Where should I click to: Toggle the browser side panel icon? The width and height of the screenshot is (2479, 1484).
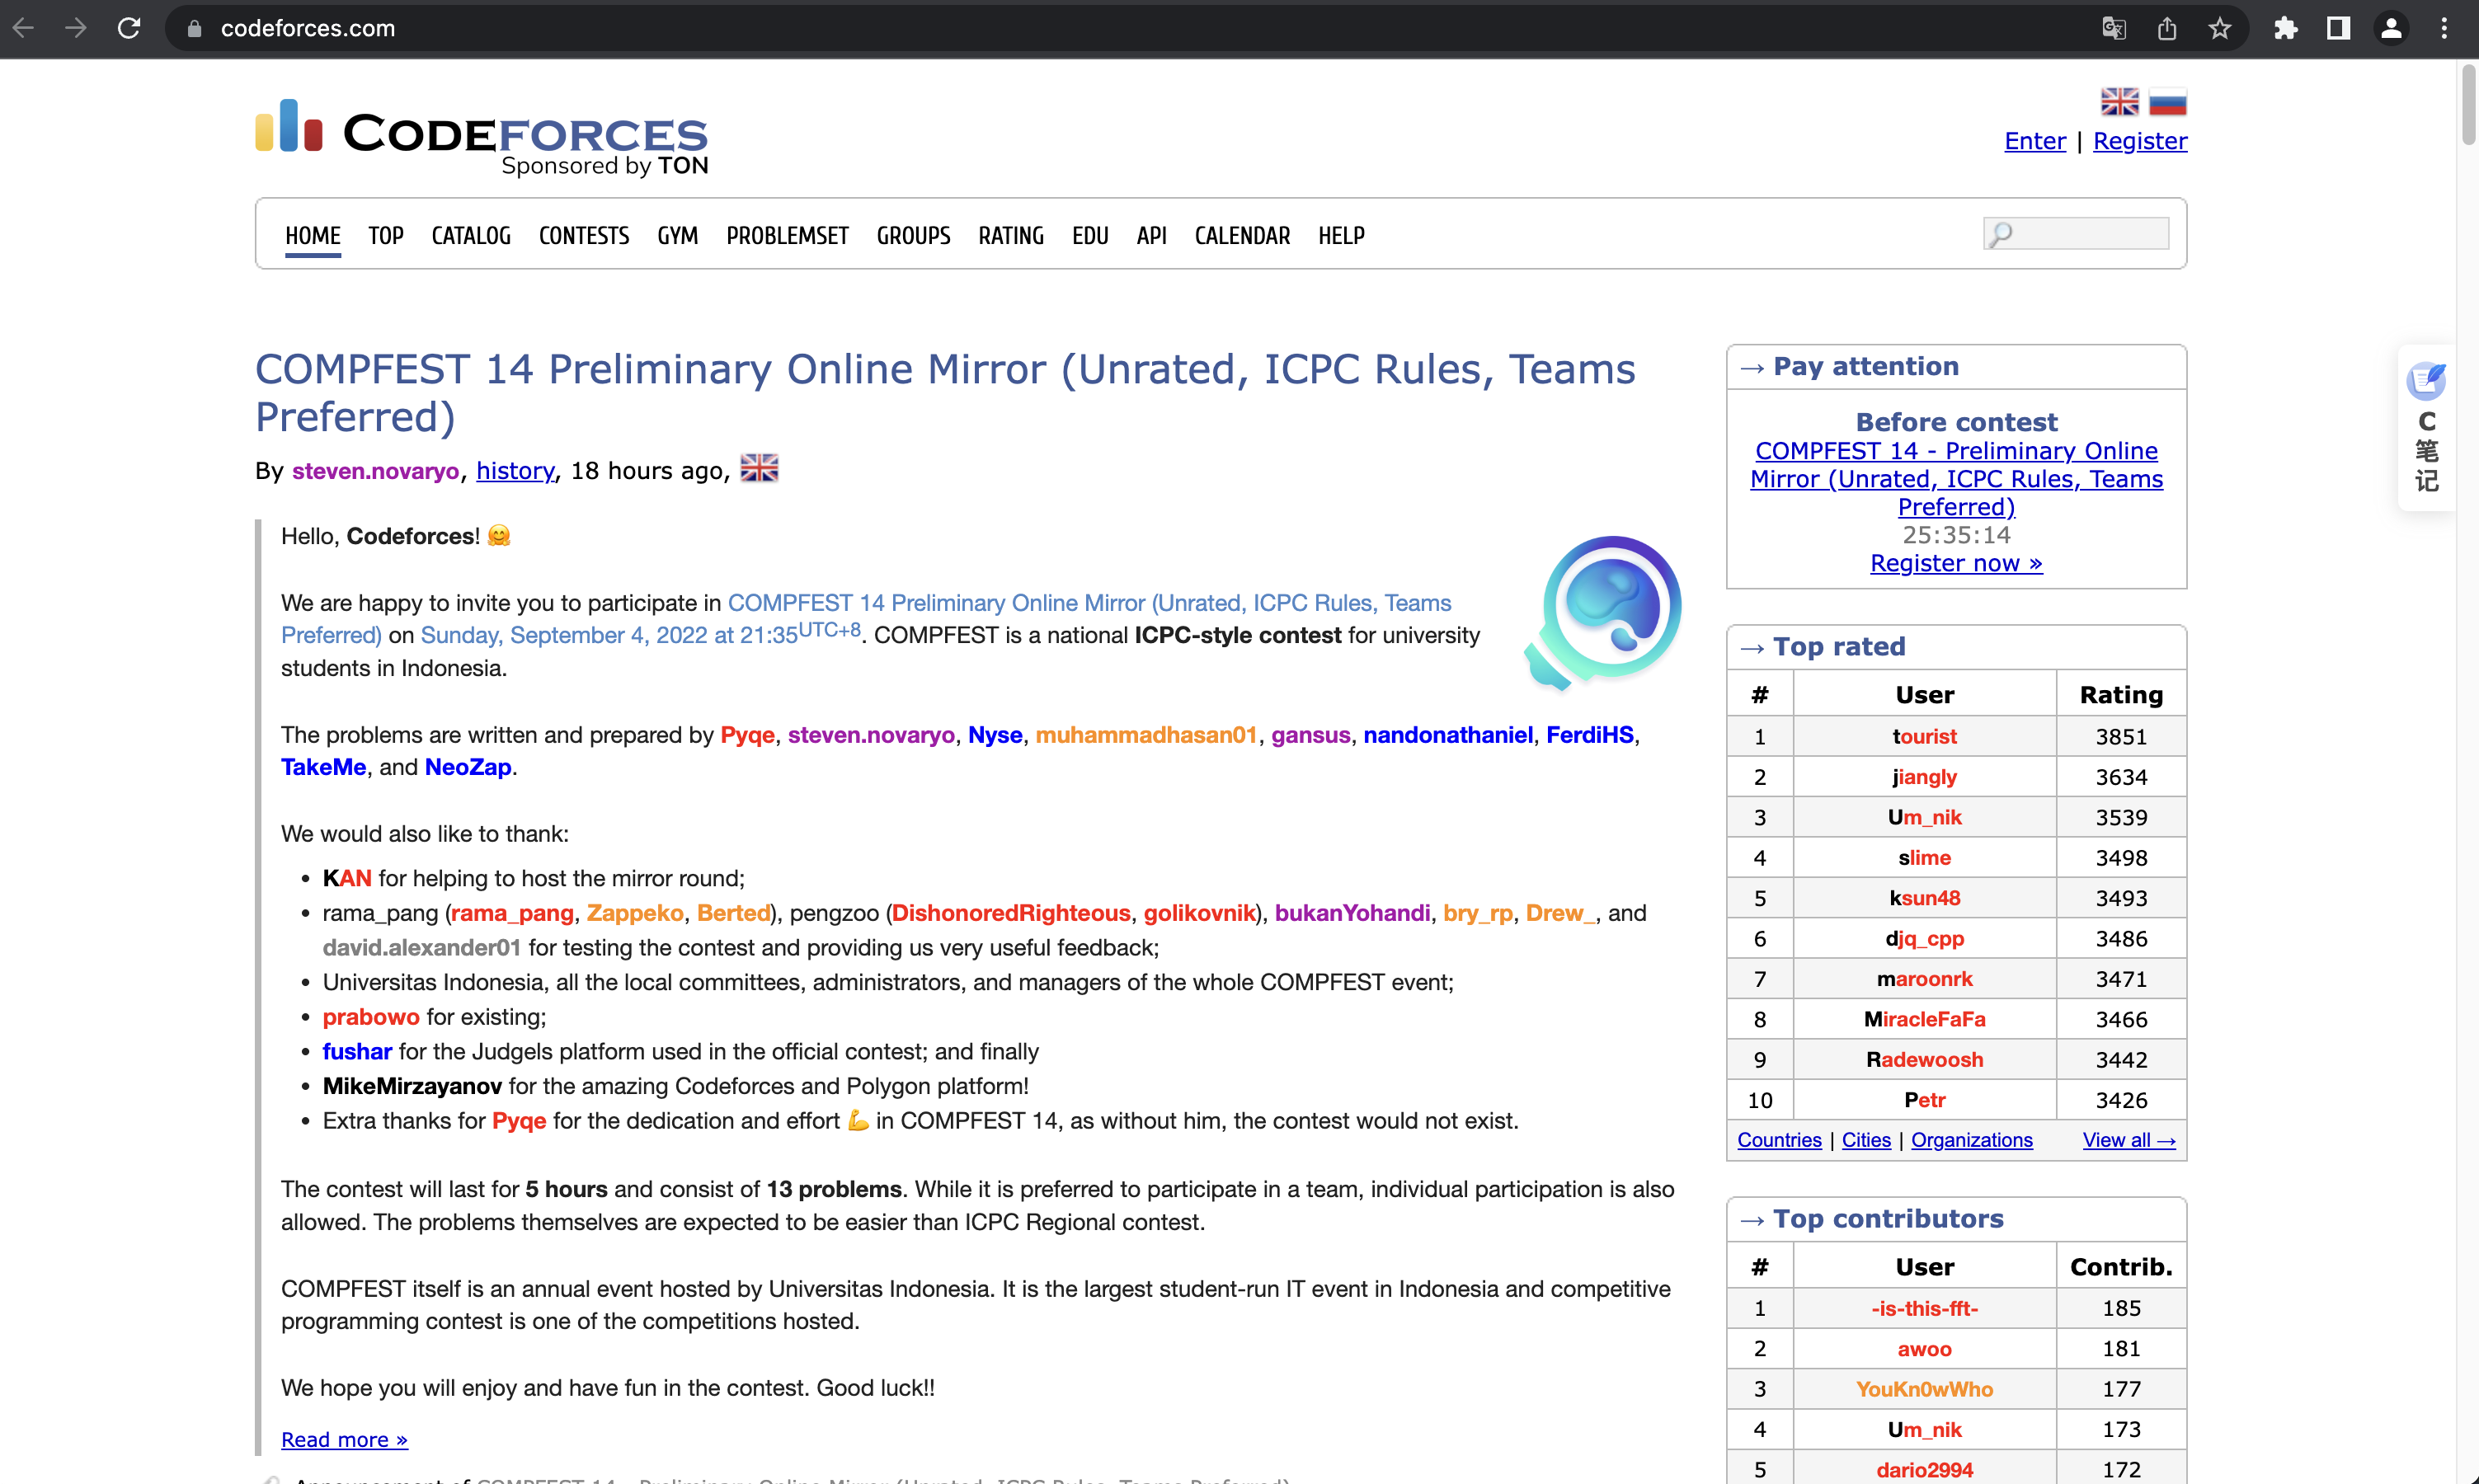2338,28
